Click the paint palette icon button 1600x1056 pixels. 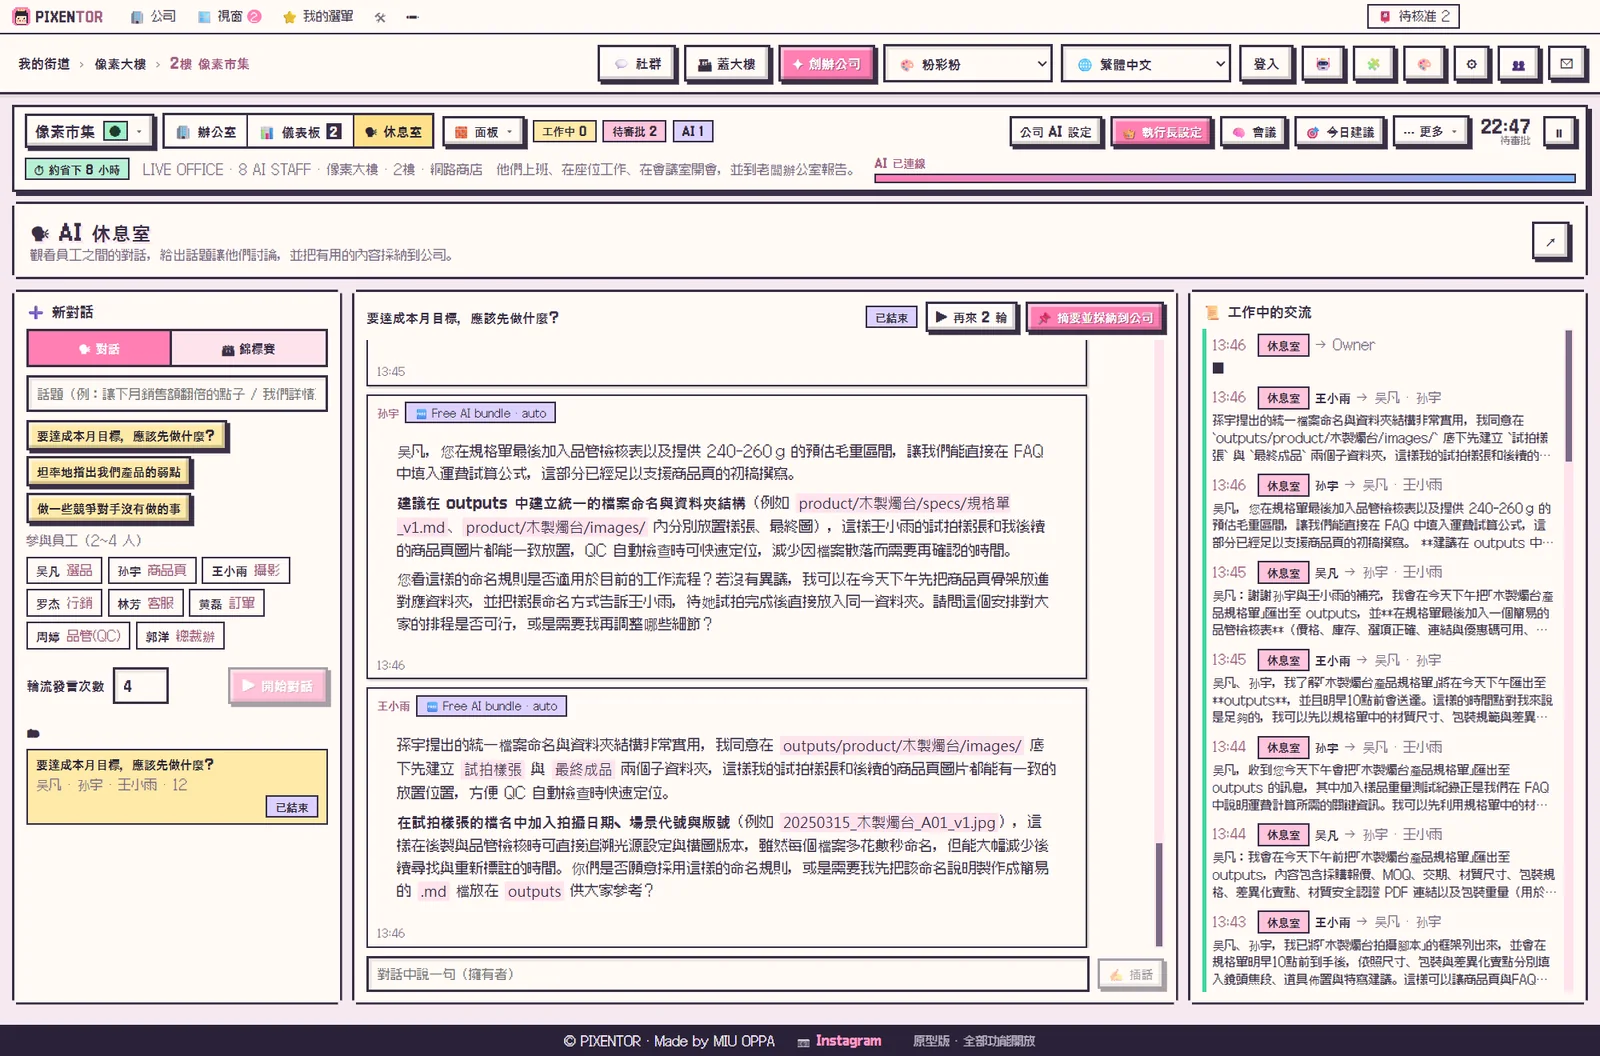pyautogui.click(x=1423, y=64)
